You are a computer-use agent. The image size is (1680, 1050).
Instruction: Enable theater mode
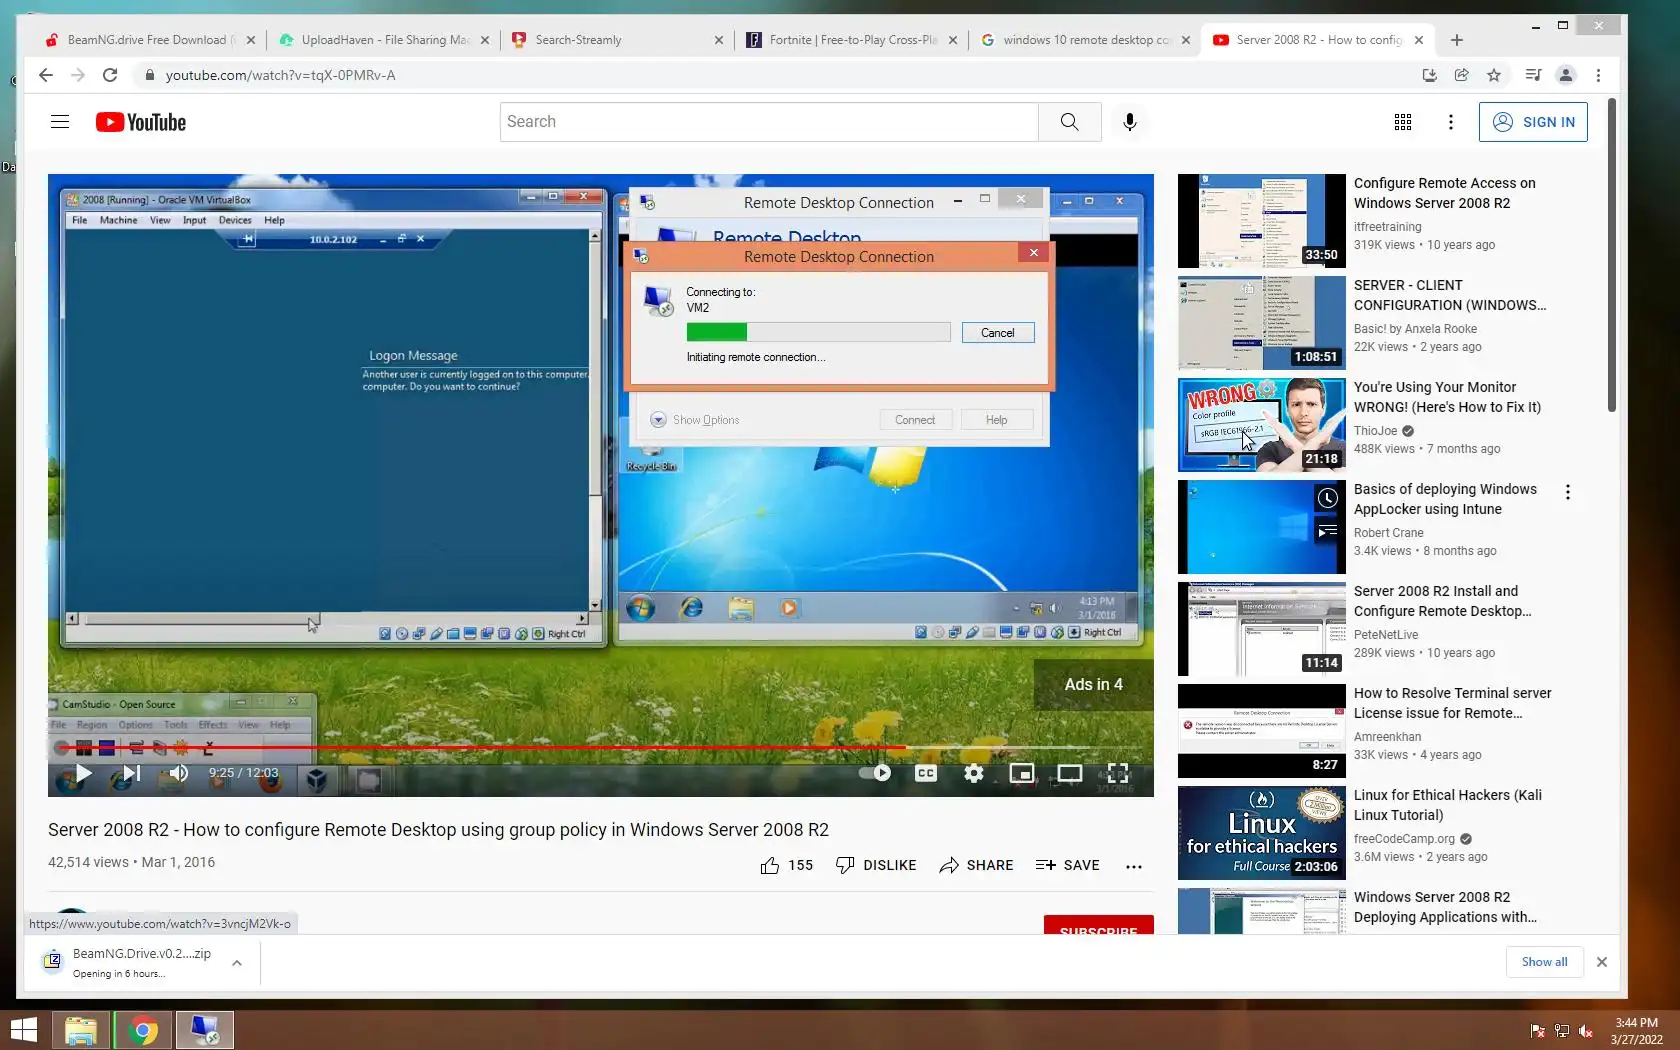1070,773
